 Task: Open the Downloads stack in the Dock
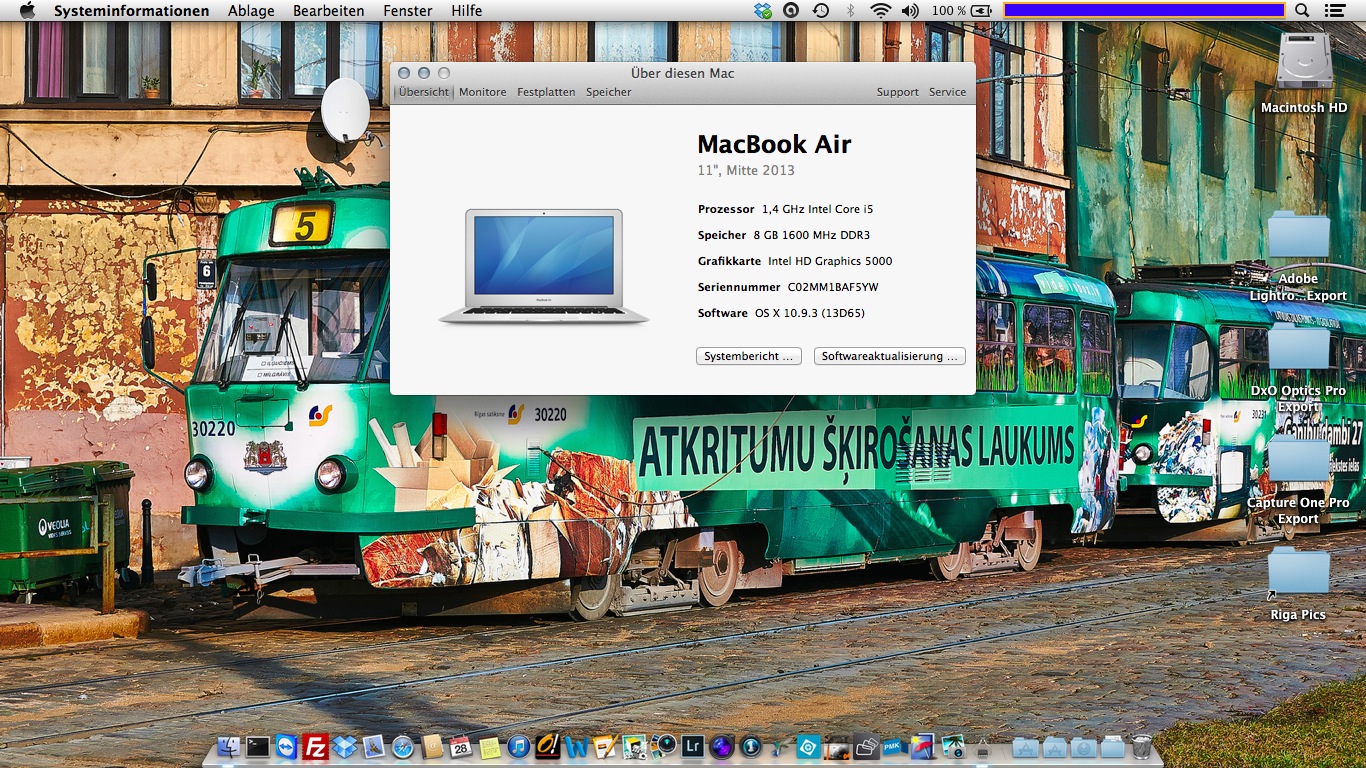[x=1084, y=747]
